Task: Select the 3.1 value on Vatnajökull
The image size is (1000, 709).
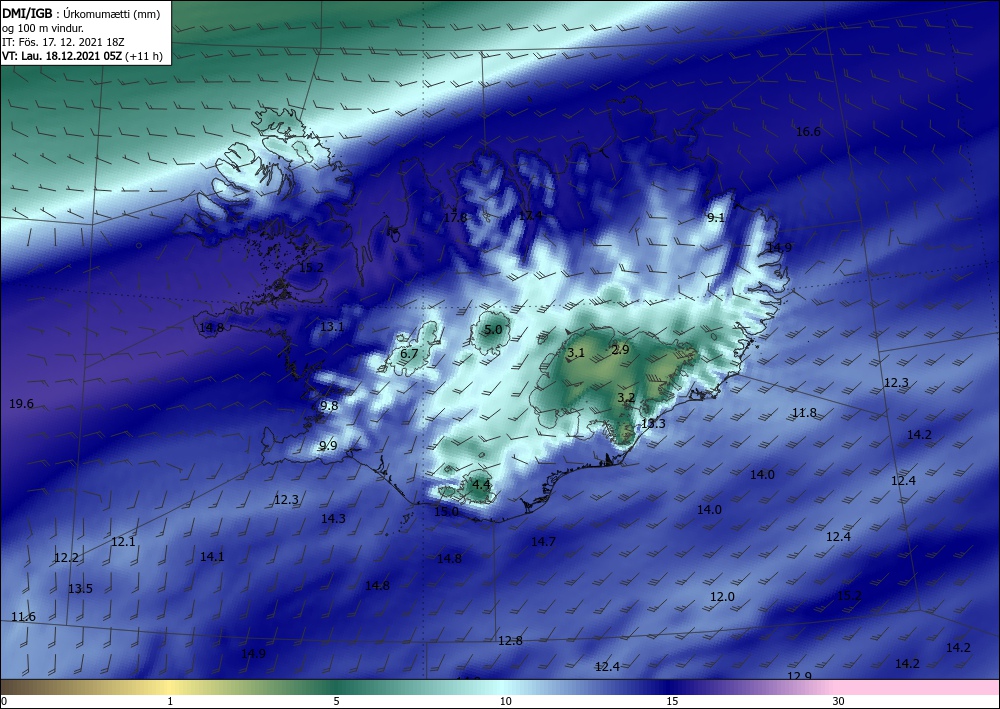Action: coord(576,353)
